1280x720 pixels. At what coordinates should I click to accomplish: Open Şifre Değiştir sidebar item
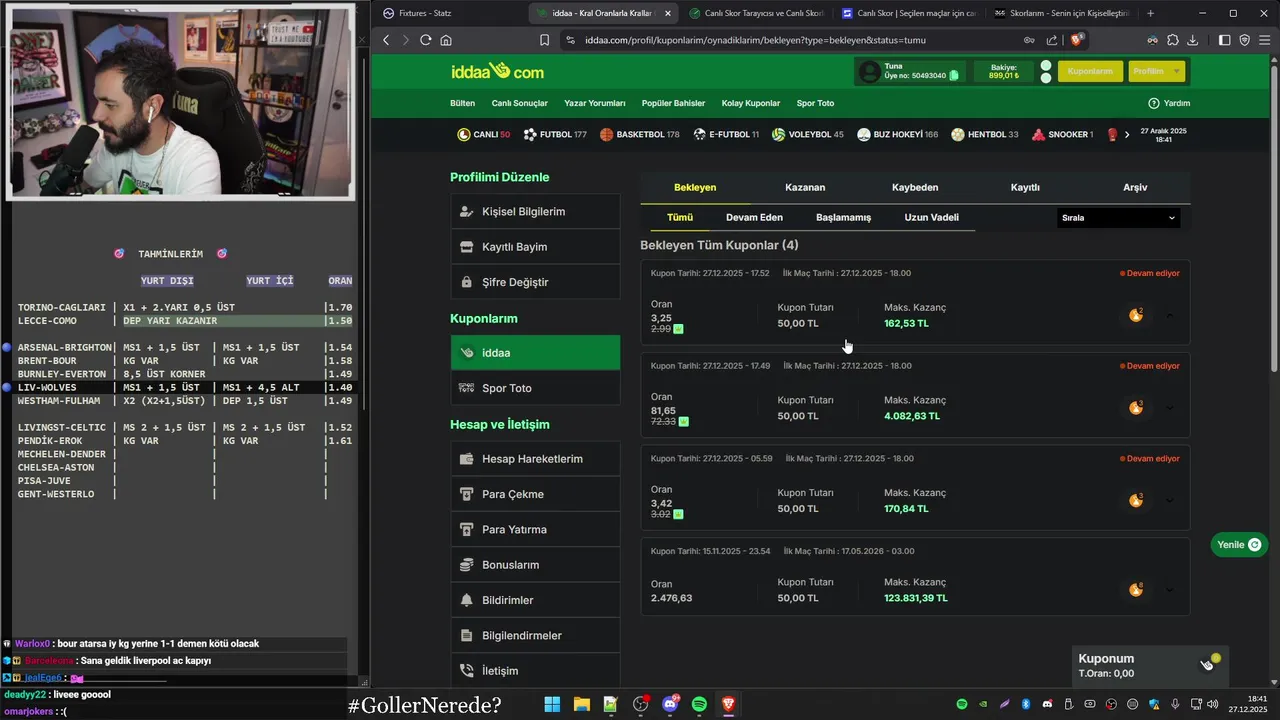point(535,282)
